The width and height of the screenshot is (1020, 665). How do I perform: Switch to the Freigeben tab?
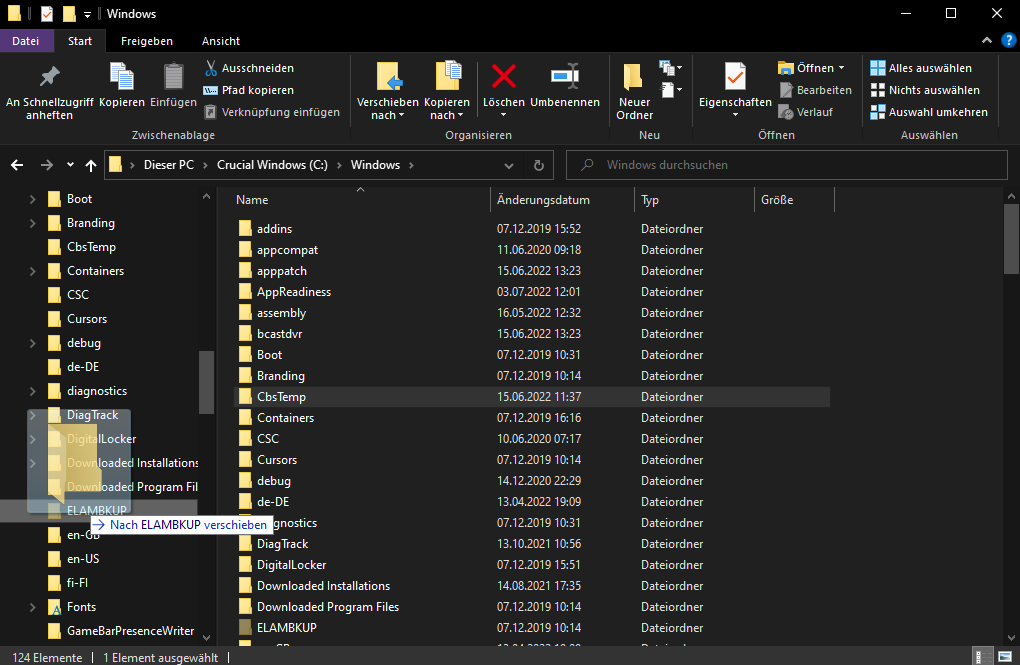pyautogui.click(x=147, y=41)
